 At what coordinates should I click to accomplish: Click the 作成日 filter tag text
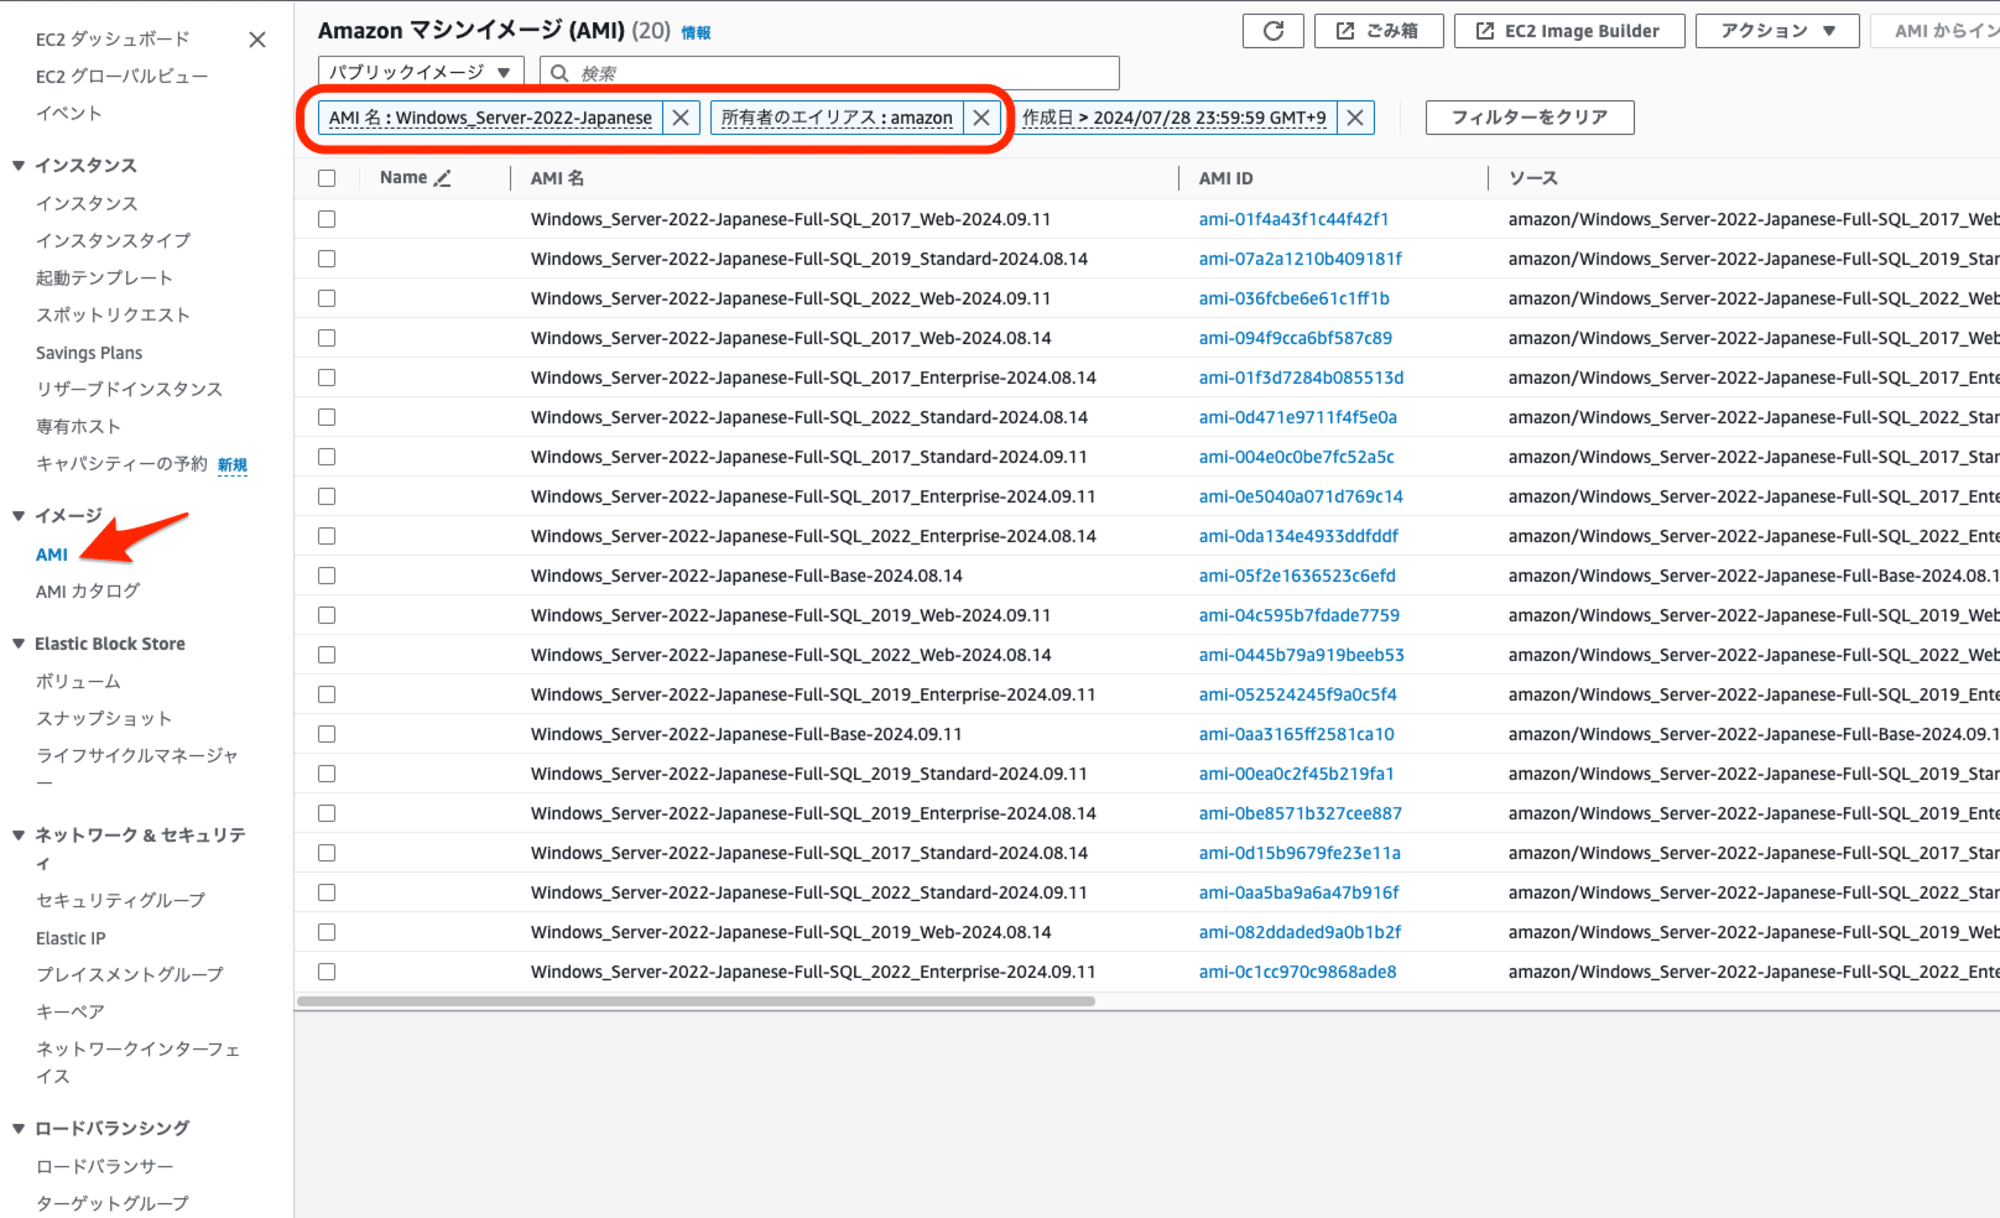tap(1174, 118)
